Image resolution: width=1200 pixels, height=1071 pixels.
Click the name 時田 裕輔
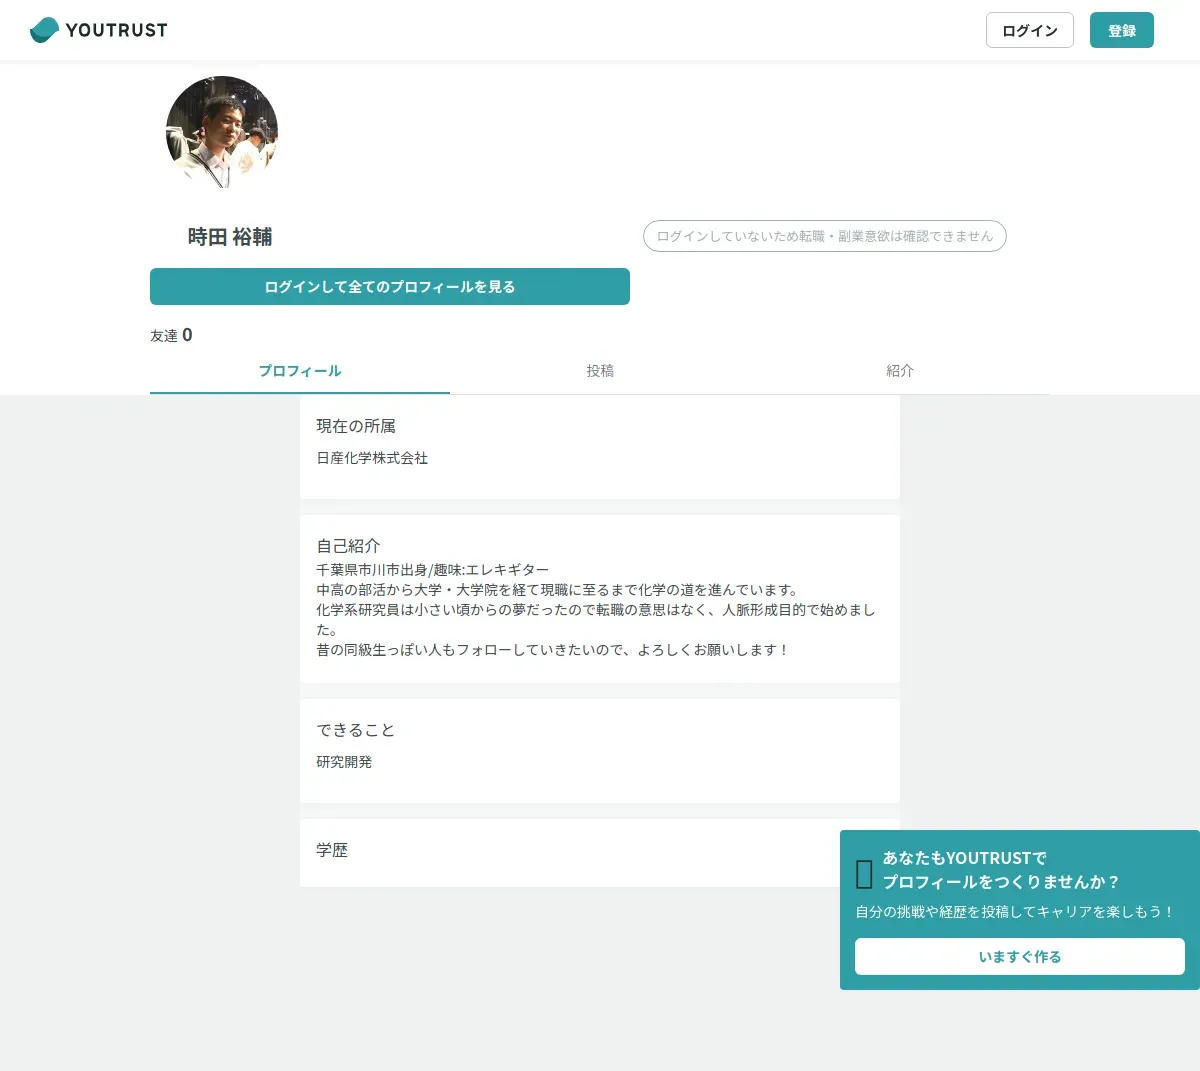(x=230, y=237)
